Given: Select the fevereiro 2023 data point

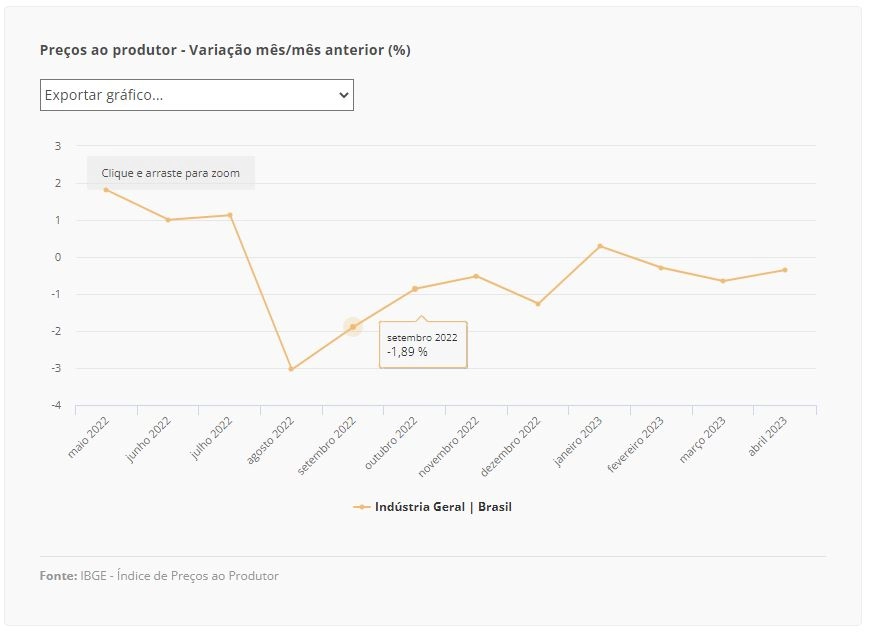Looking at the screenshot, I should point(661,267).
